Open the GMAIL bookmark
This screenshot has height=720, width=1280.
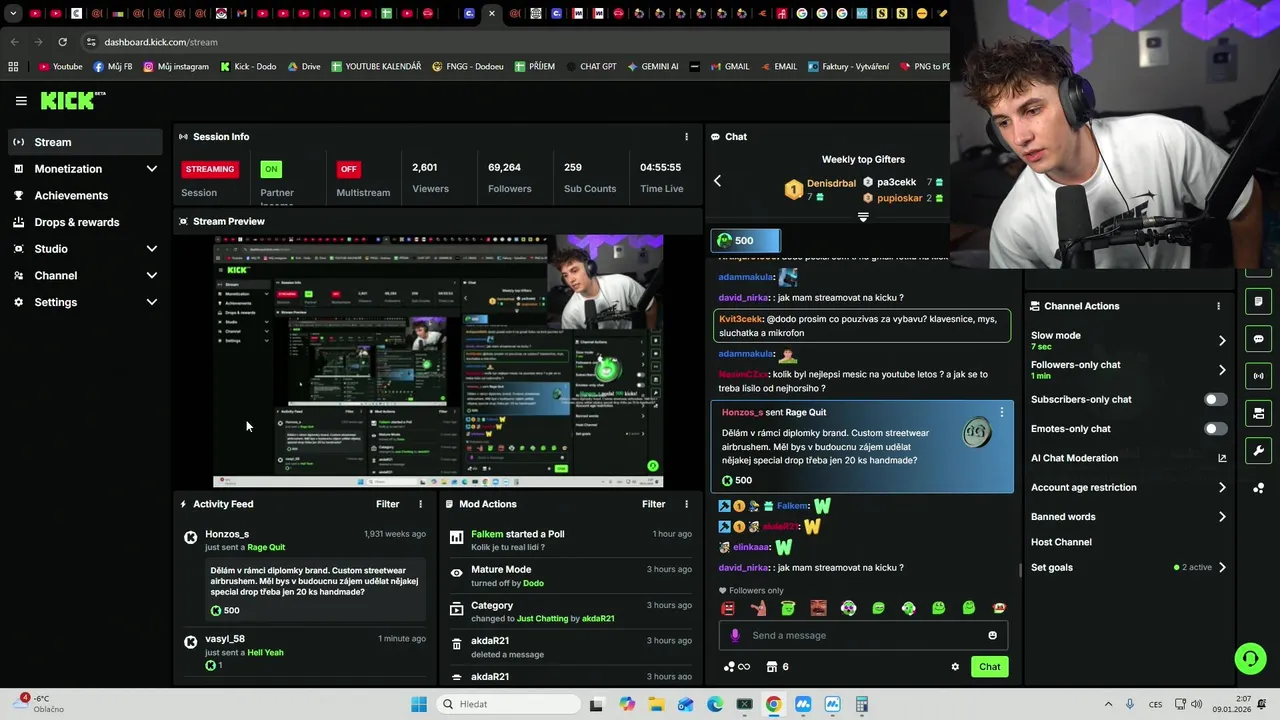click(x=729, y=67)
